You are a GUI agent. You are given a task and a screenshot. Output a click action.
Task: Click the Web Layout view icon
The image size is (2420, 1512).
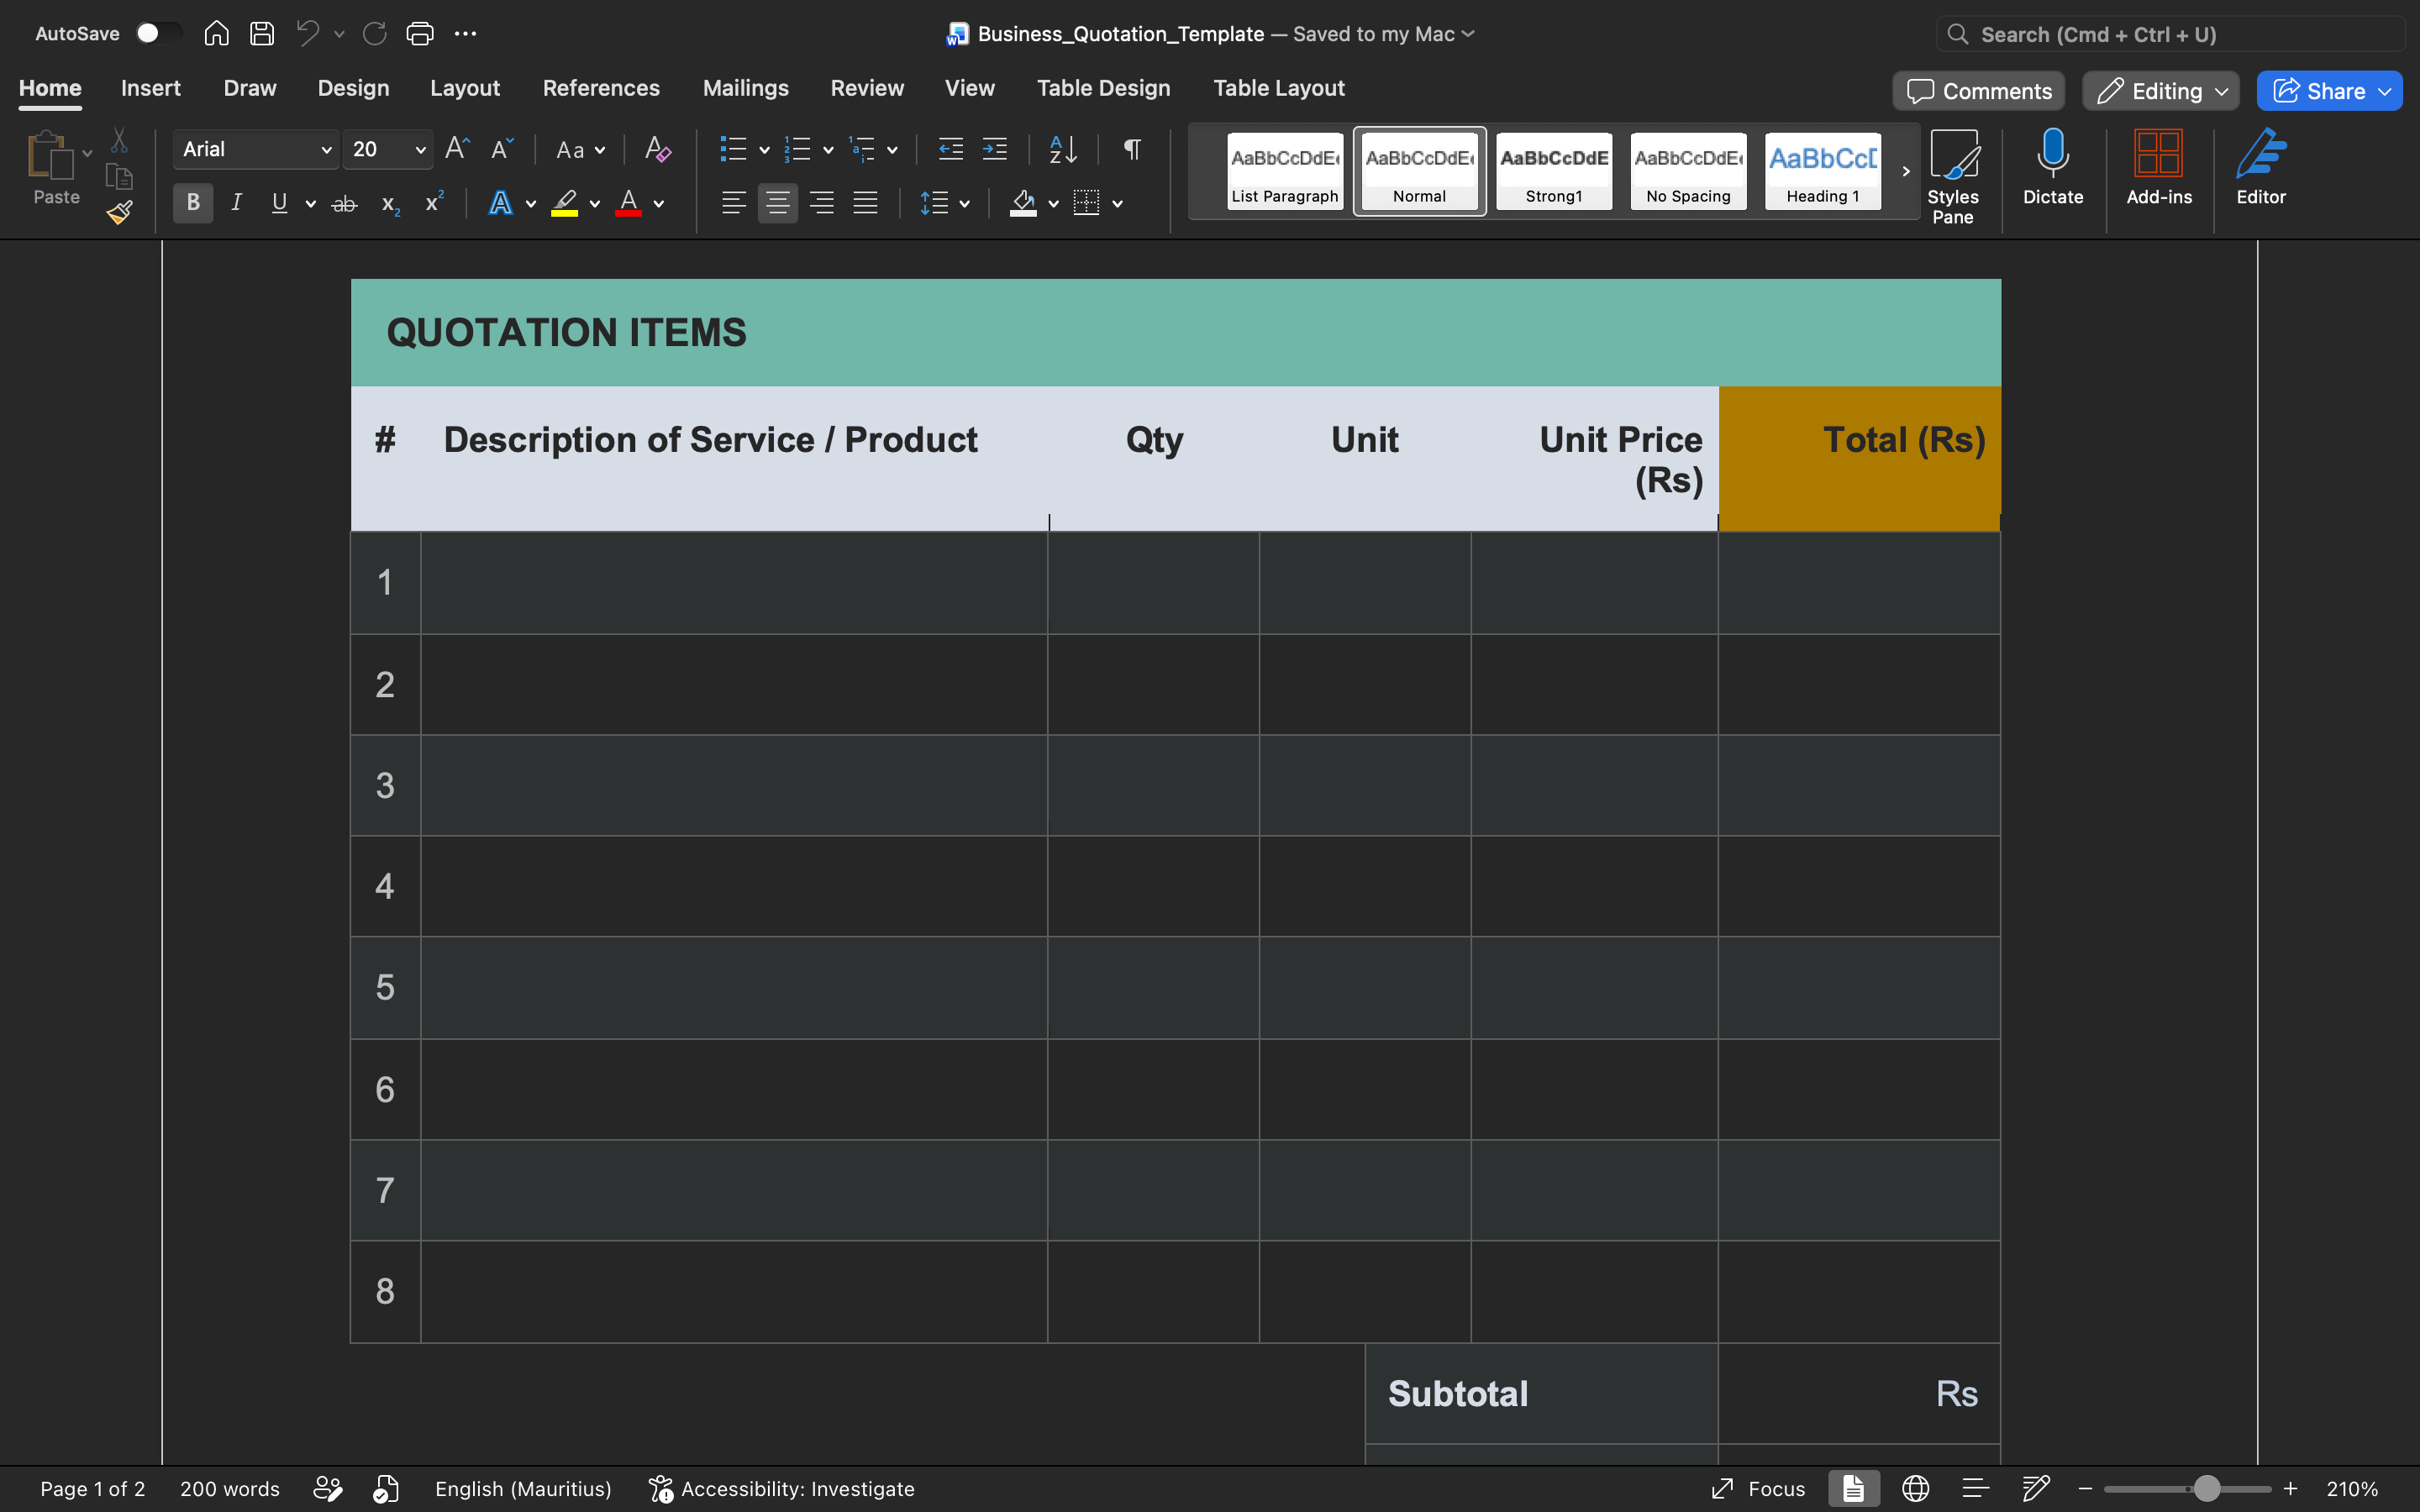coord(1915,1489)
